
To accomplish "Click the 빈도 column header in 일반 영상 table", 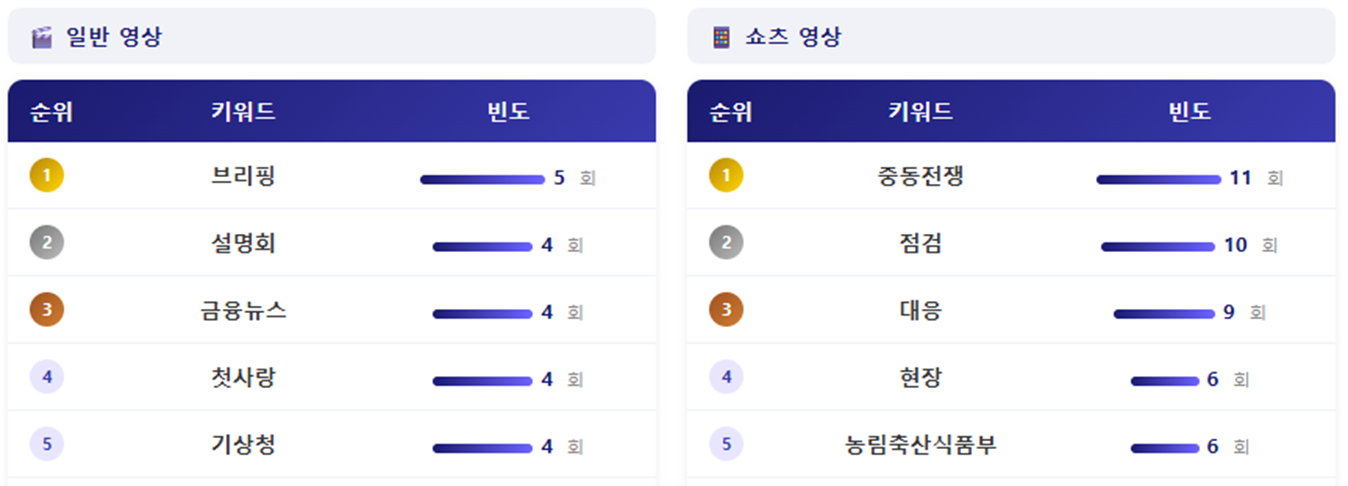I will (508, 112).
